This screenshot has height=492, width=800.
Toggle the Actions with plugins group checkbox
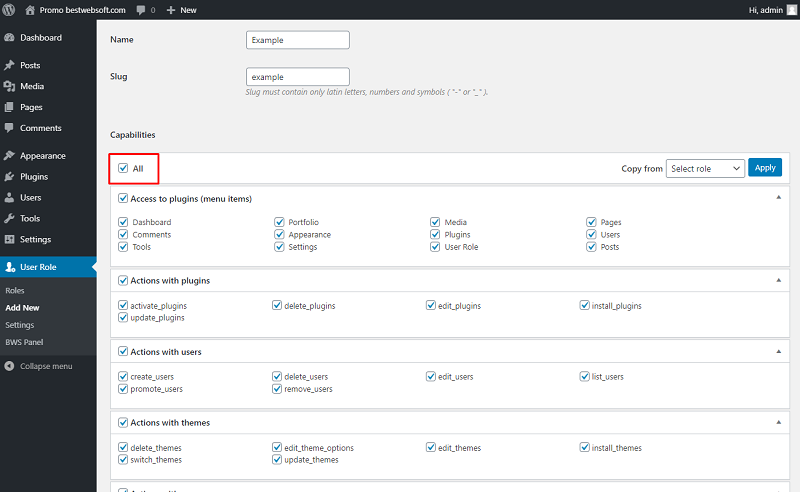(123, 280)
